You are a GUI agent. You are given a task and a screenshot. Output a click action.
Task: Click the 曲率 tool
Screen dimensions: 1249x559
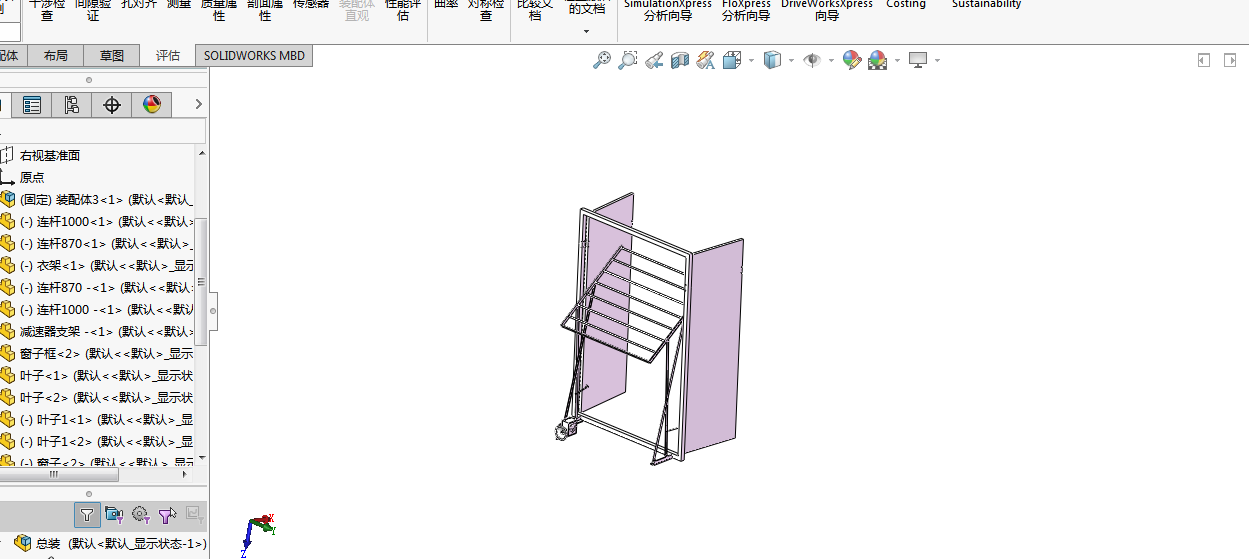[446, 4]
